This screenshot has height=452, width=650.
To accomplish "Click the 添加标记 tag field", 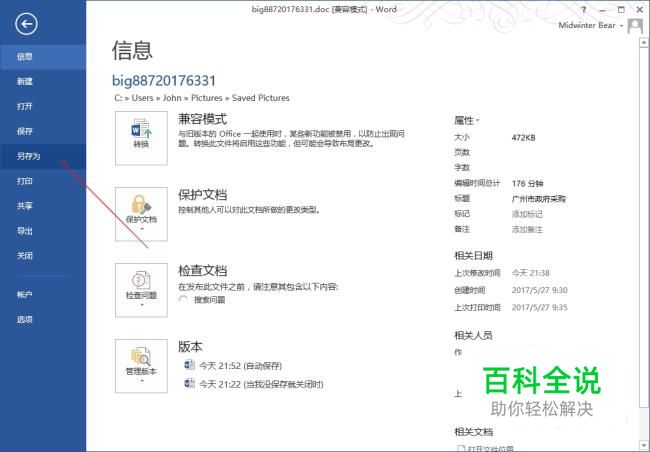I will point(527,214).
